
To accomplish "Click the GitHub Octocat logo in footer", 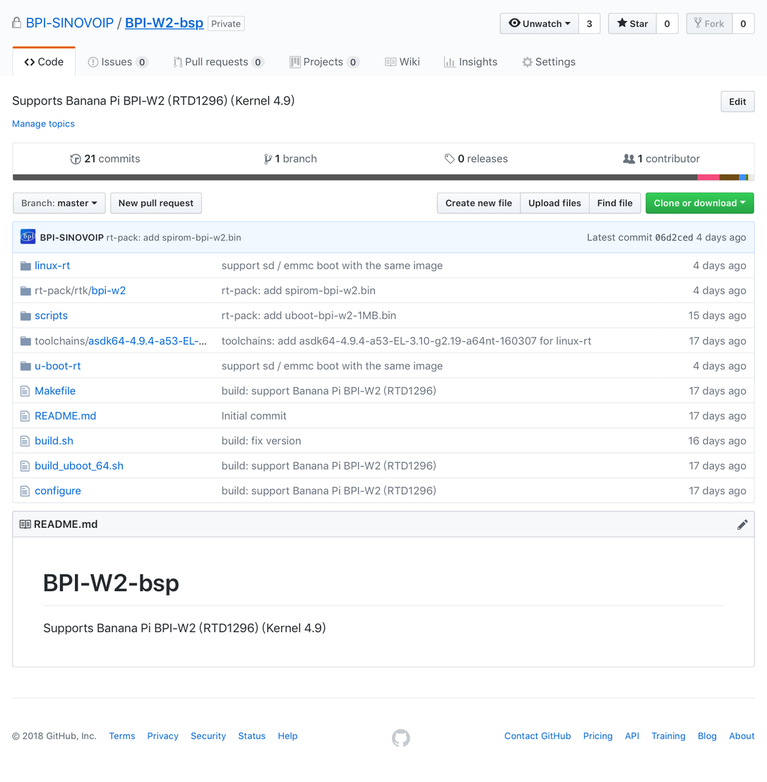I will point(401,738).
